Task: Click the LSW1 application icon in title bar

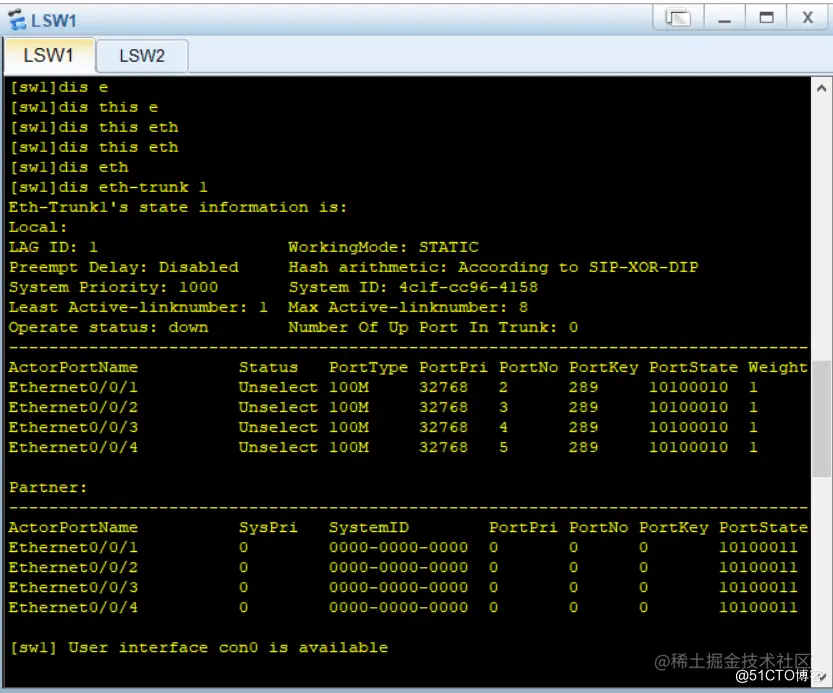Action: 17,20
